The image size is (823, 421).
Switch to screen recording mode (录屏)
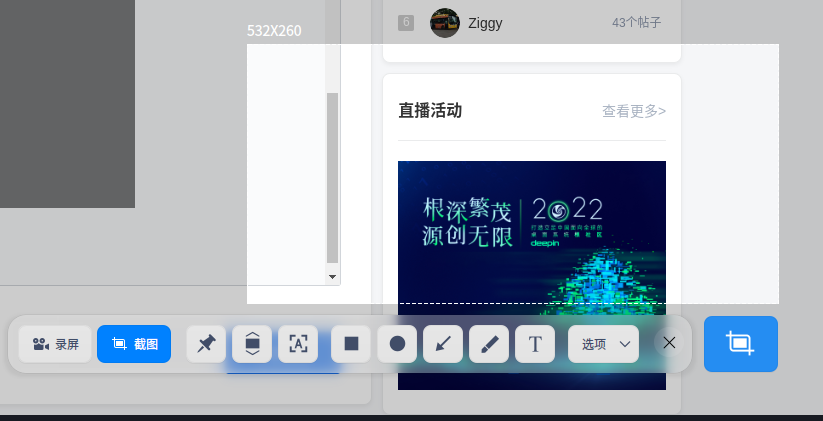click(x=55, y=344)
